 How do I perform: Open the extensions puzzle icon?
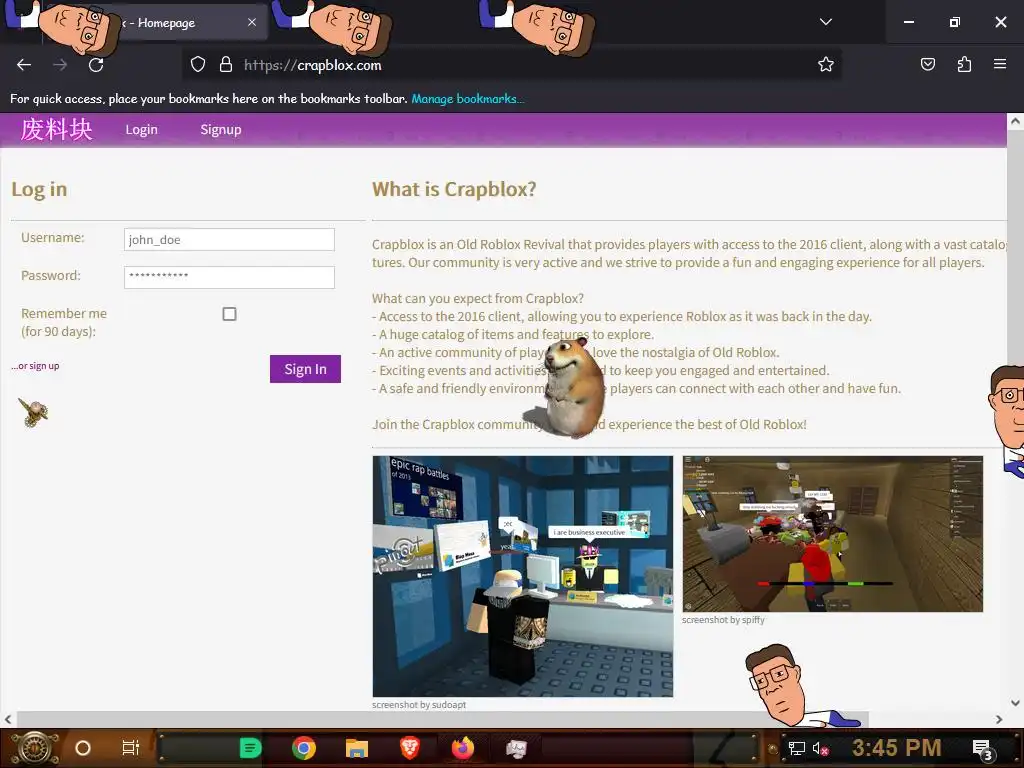(x=964, y=64)
